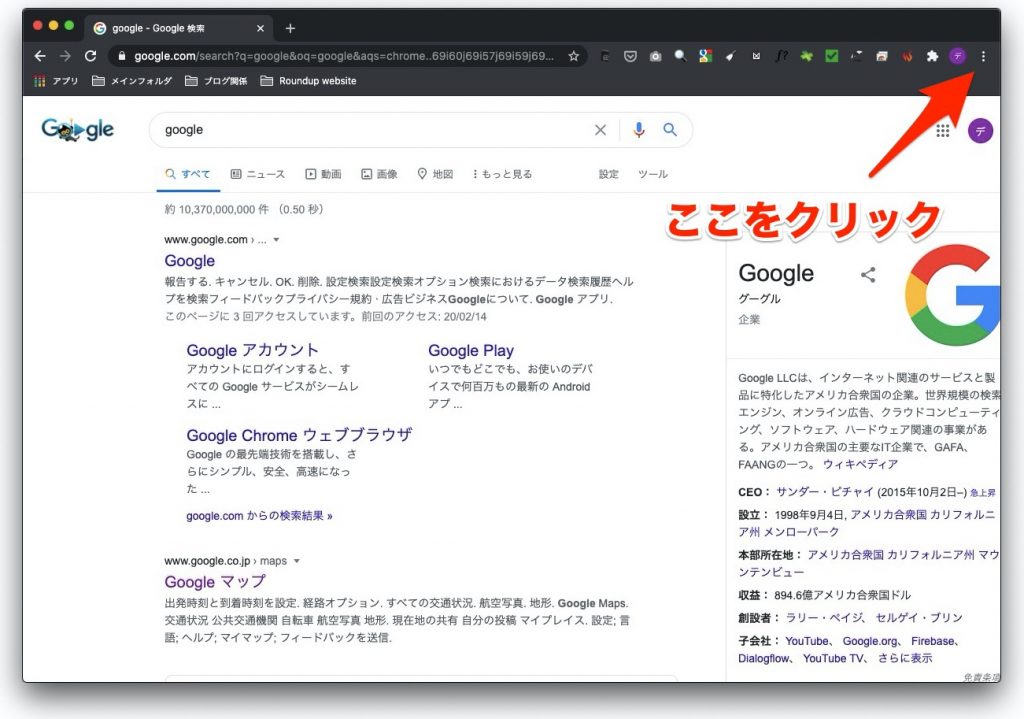The width and height of the screenshot is (1024, 719).
Task: Open the YouTube subsidiary link
Action: point(807,641)
